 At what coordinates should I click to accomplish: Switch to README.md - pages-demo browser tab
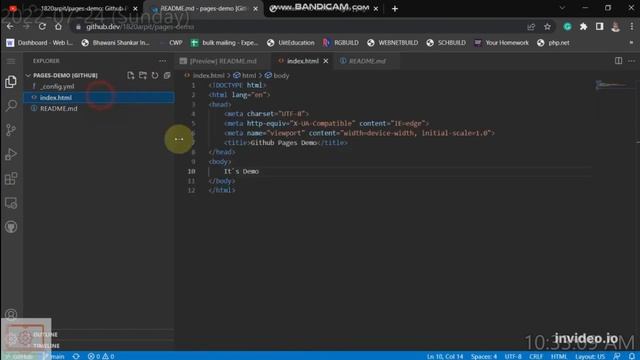coord(204,9)
